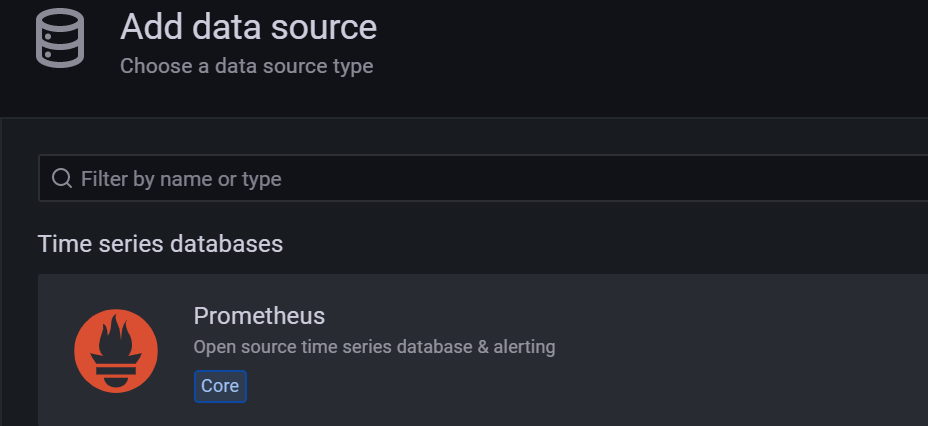Focus the Filter by name or type field
The height and width of the screenshot is (426, 928).
[x=480, y=179]
